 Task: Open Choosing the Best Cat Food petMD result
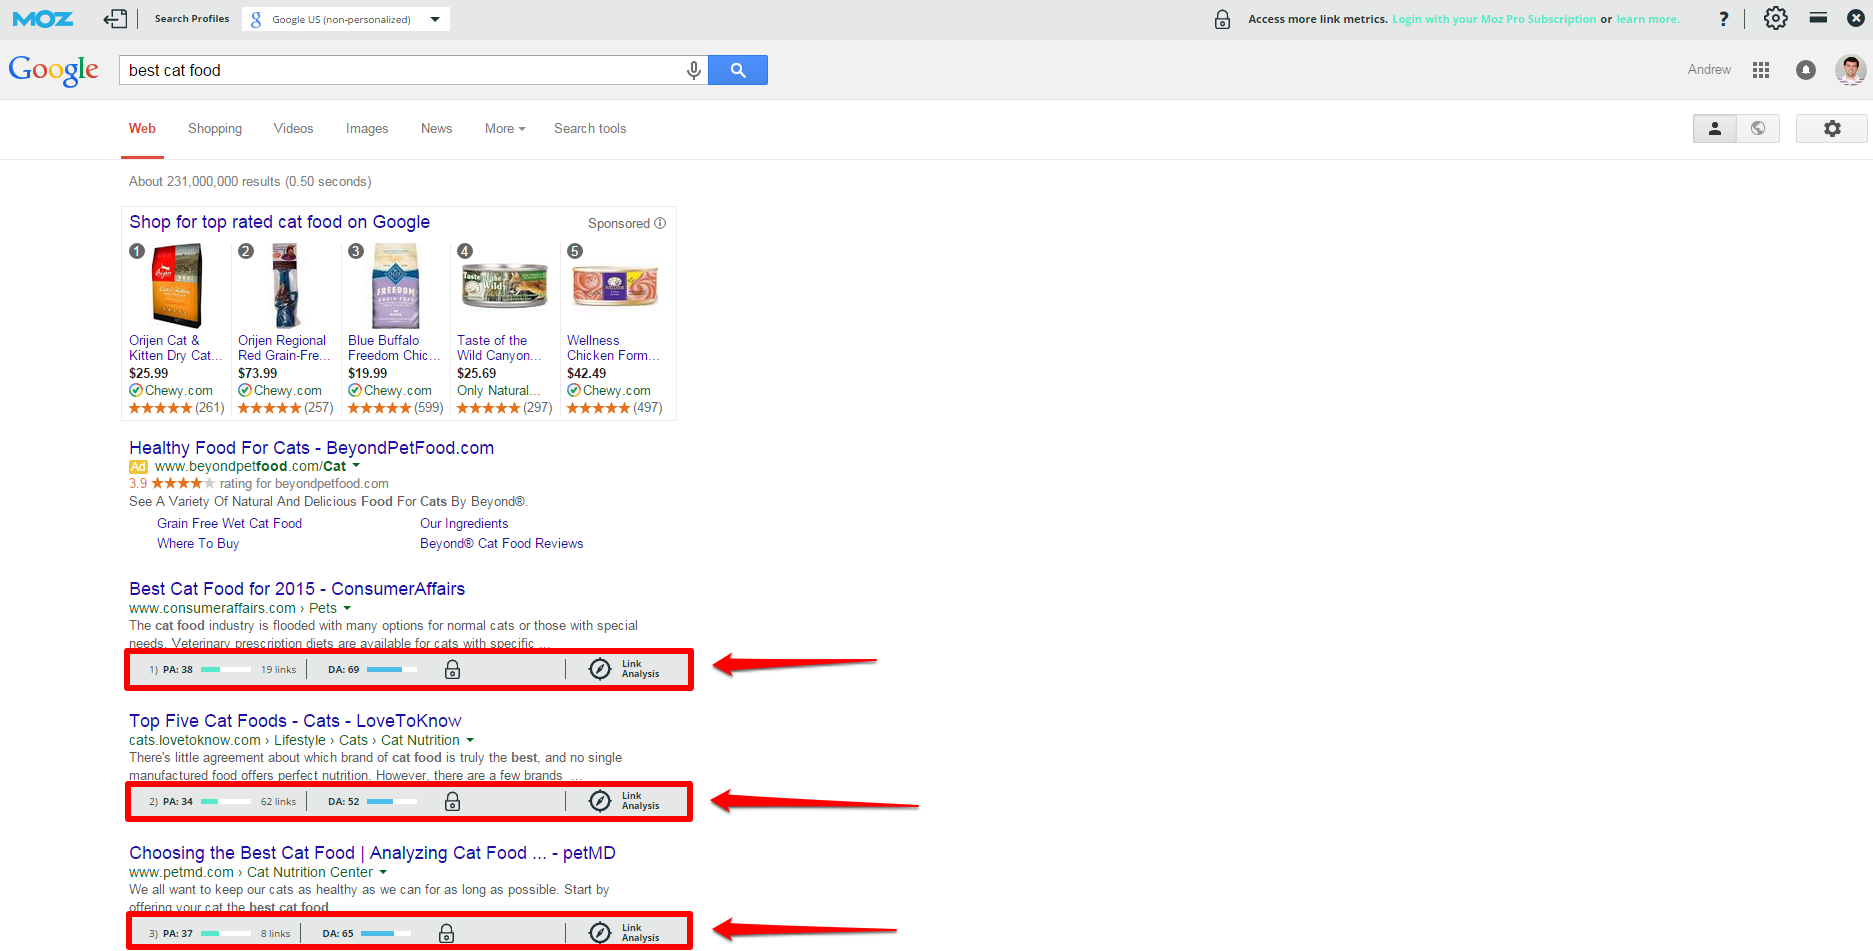point(372,853)
